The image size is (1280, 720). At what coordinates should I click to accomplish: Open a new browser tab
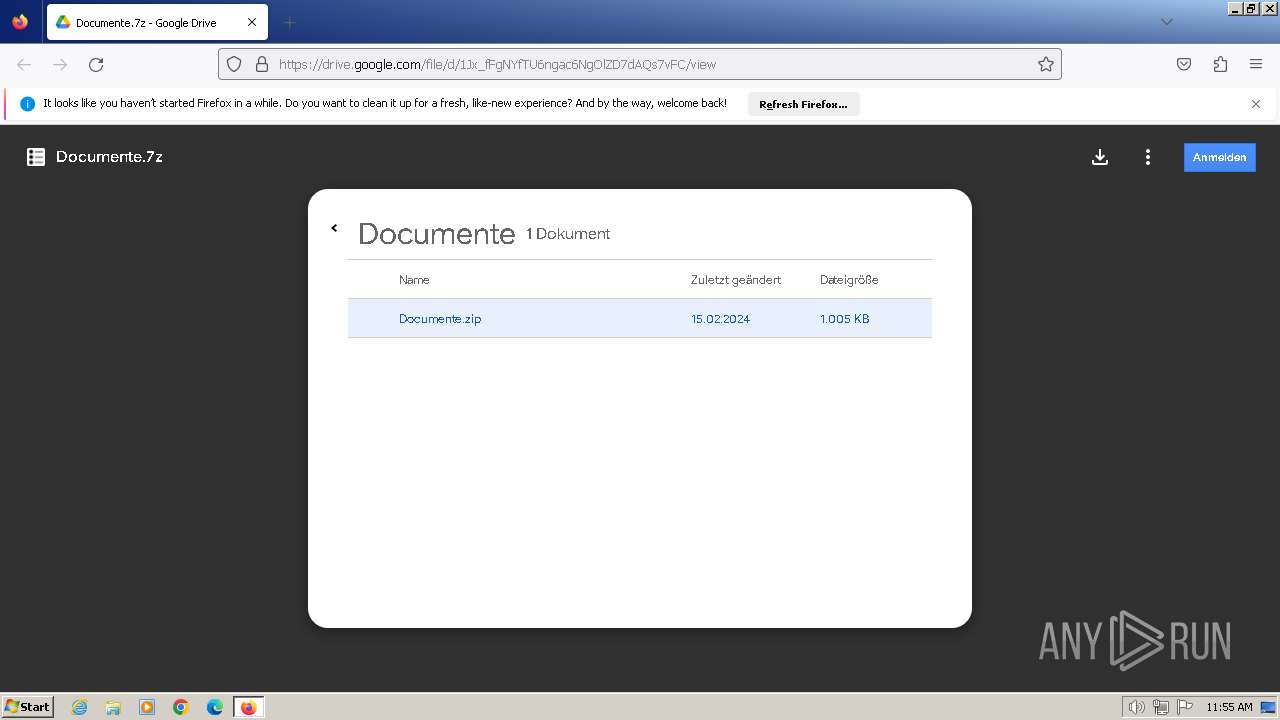[x=289, y=22]
